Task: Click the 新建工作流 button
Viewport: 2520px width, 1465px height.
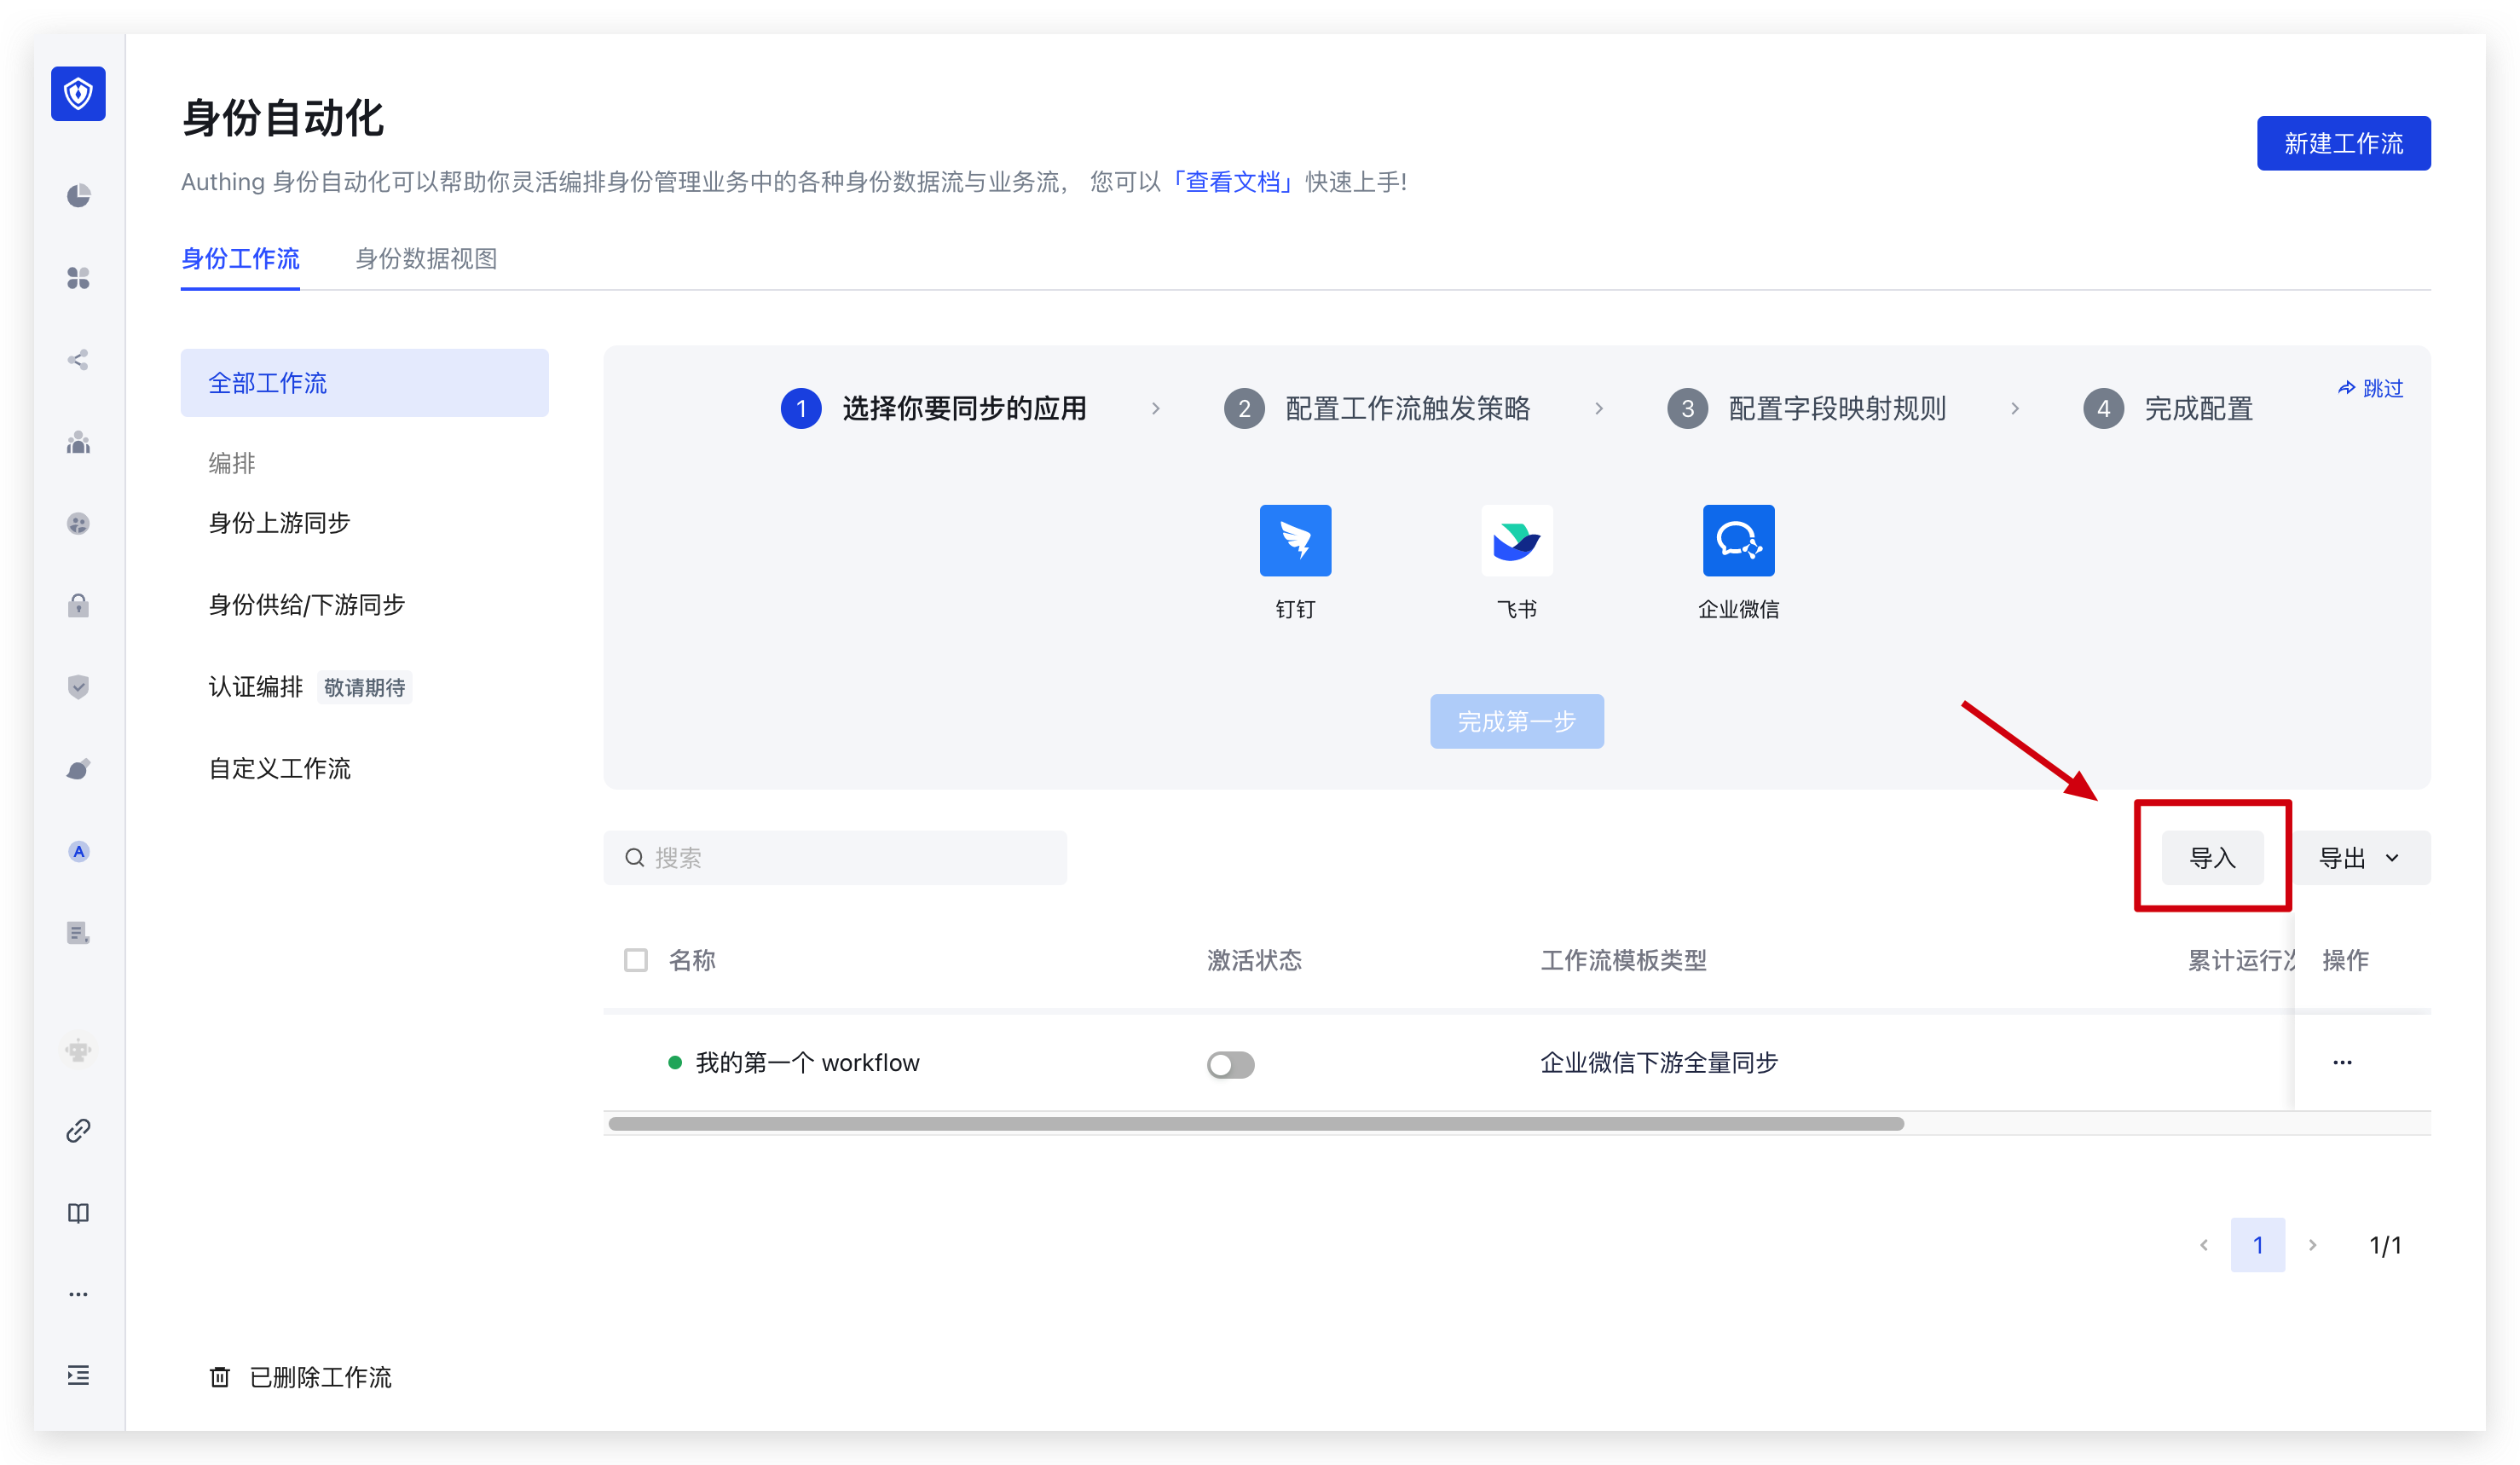Action: coord(2343,143)
